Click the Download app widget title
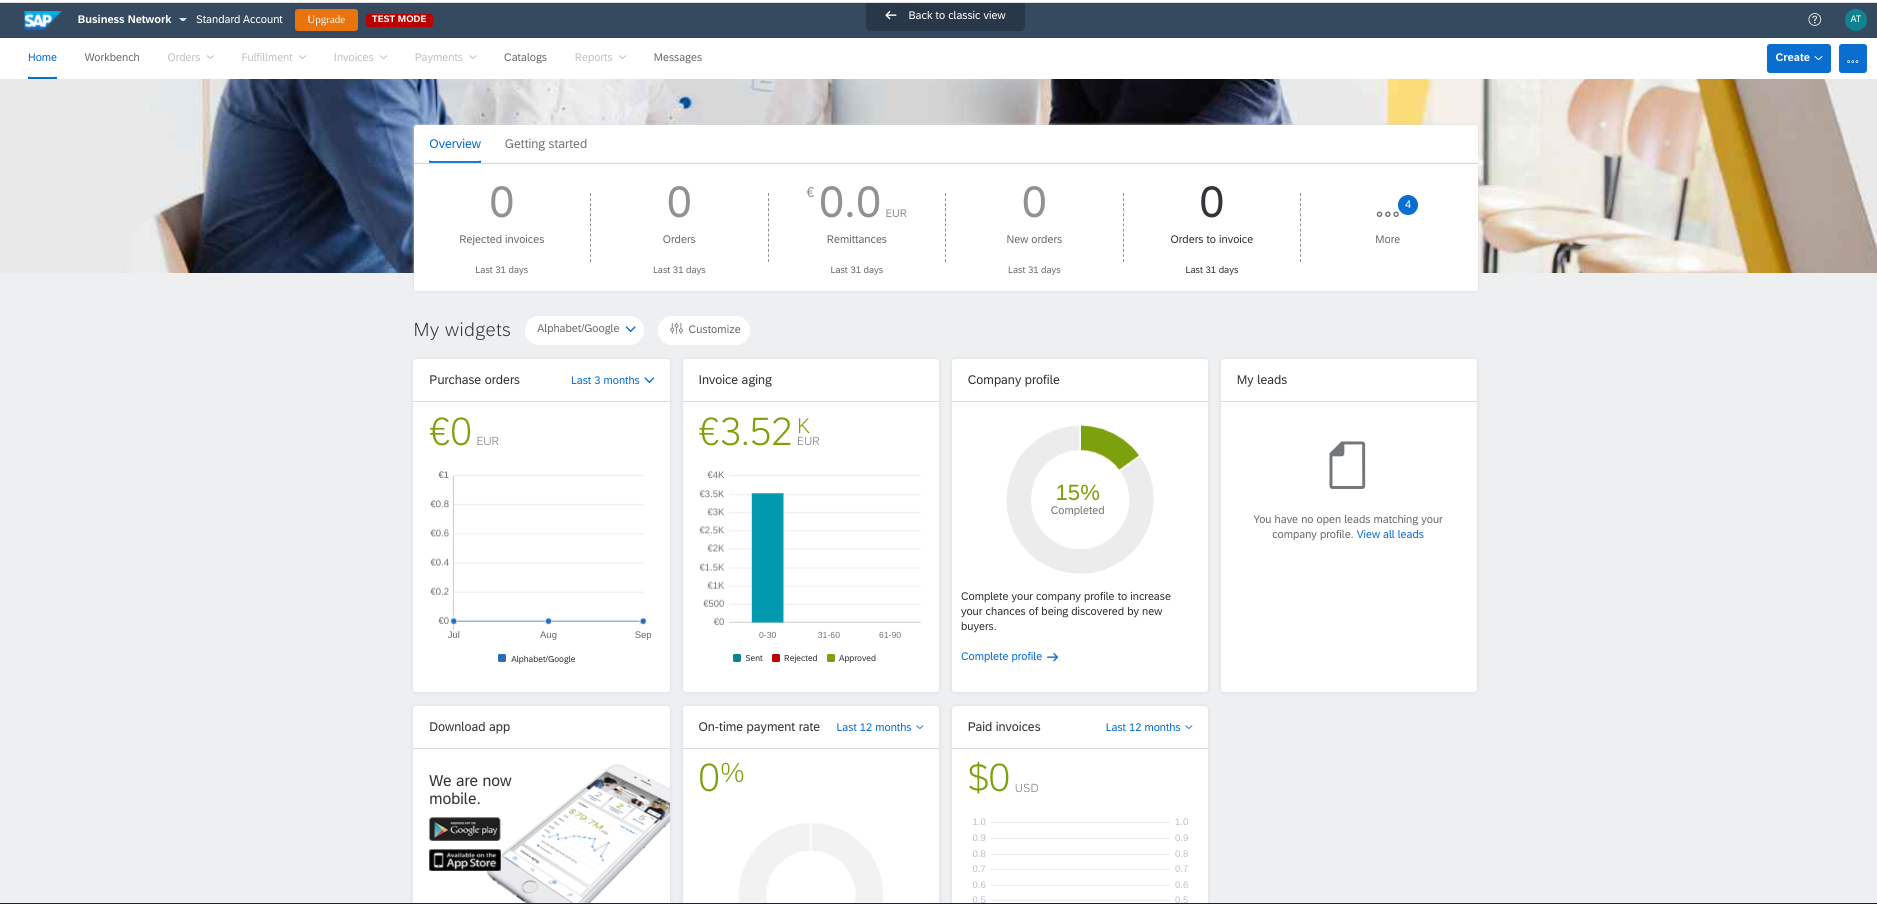This screenshot has height=904, width=1877. pos(469,727)
